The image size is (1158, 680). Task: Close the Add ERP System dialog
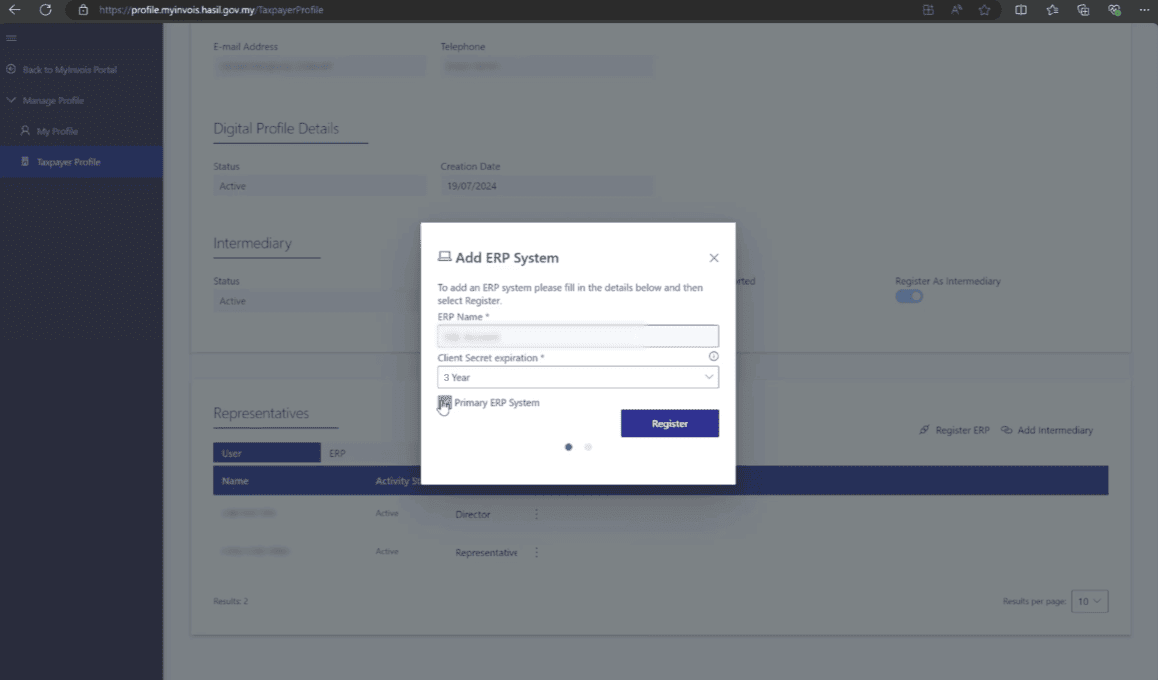pos(713,258)
